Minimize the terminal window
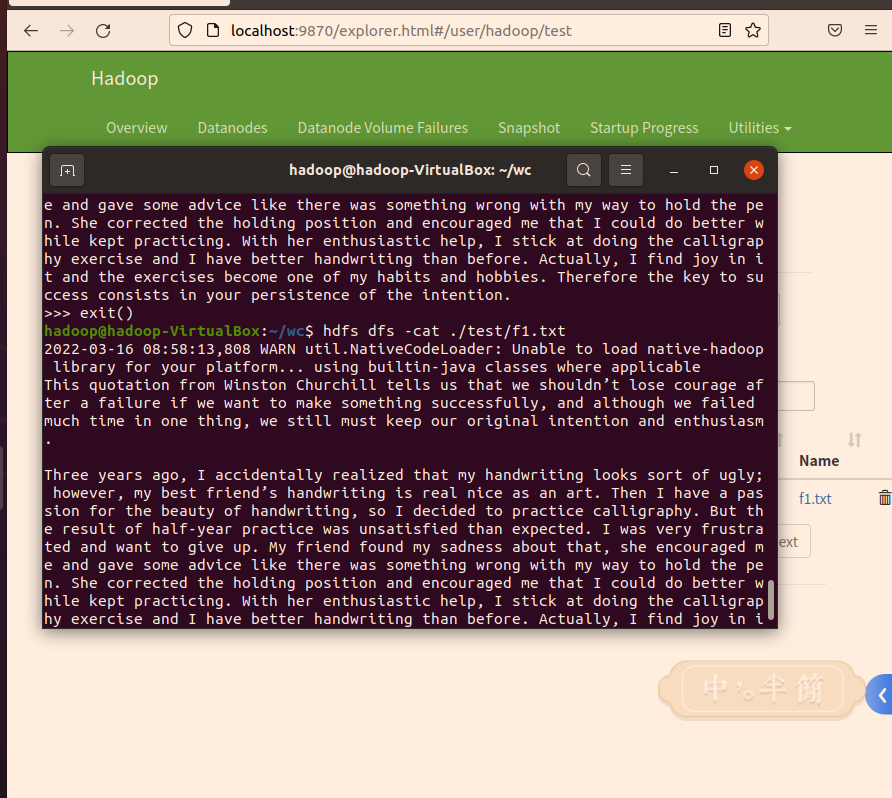 pos(674,170)
